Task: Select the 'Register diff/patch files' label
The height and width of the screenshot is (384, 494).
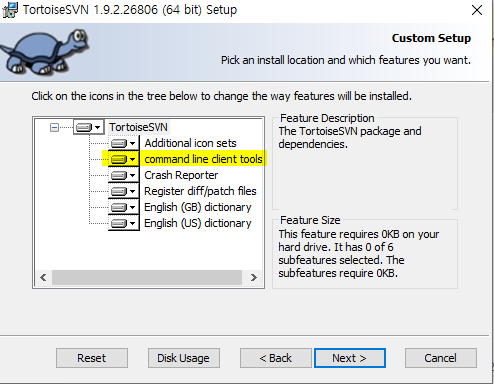Action: click(x=200, y=191)
